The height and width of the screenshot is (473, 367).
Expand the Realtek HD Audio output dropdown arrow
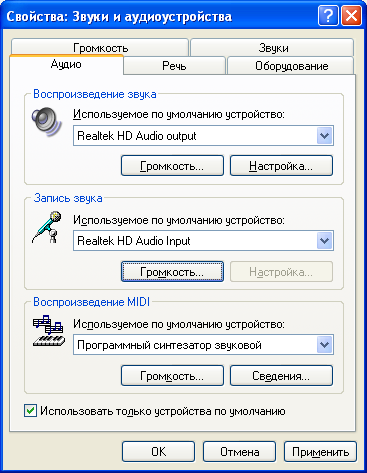coord(324,136)
